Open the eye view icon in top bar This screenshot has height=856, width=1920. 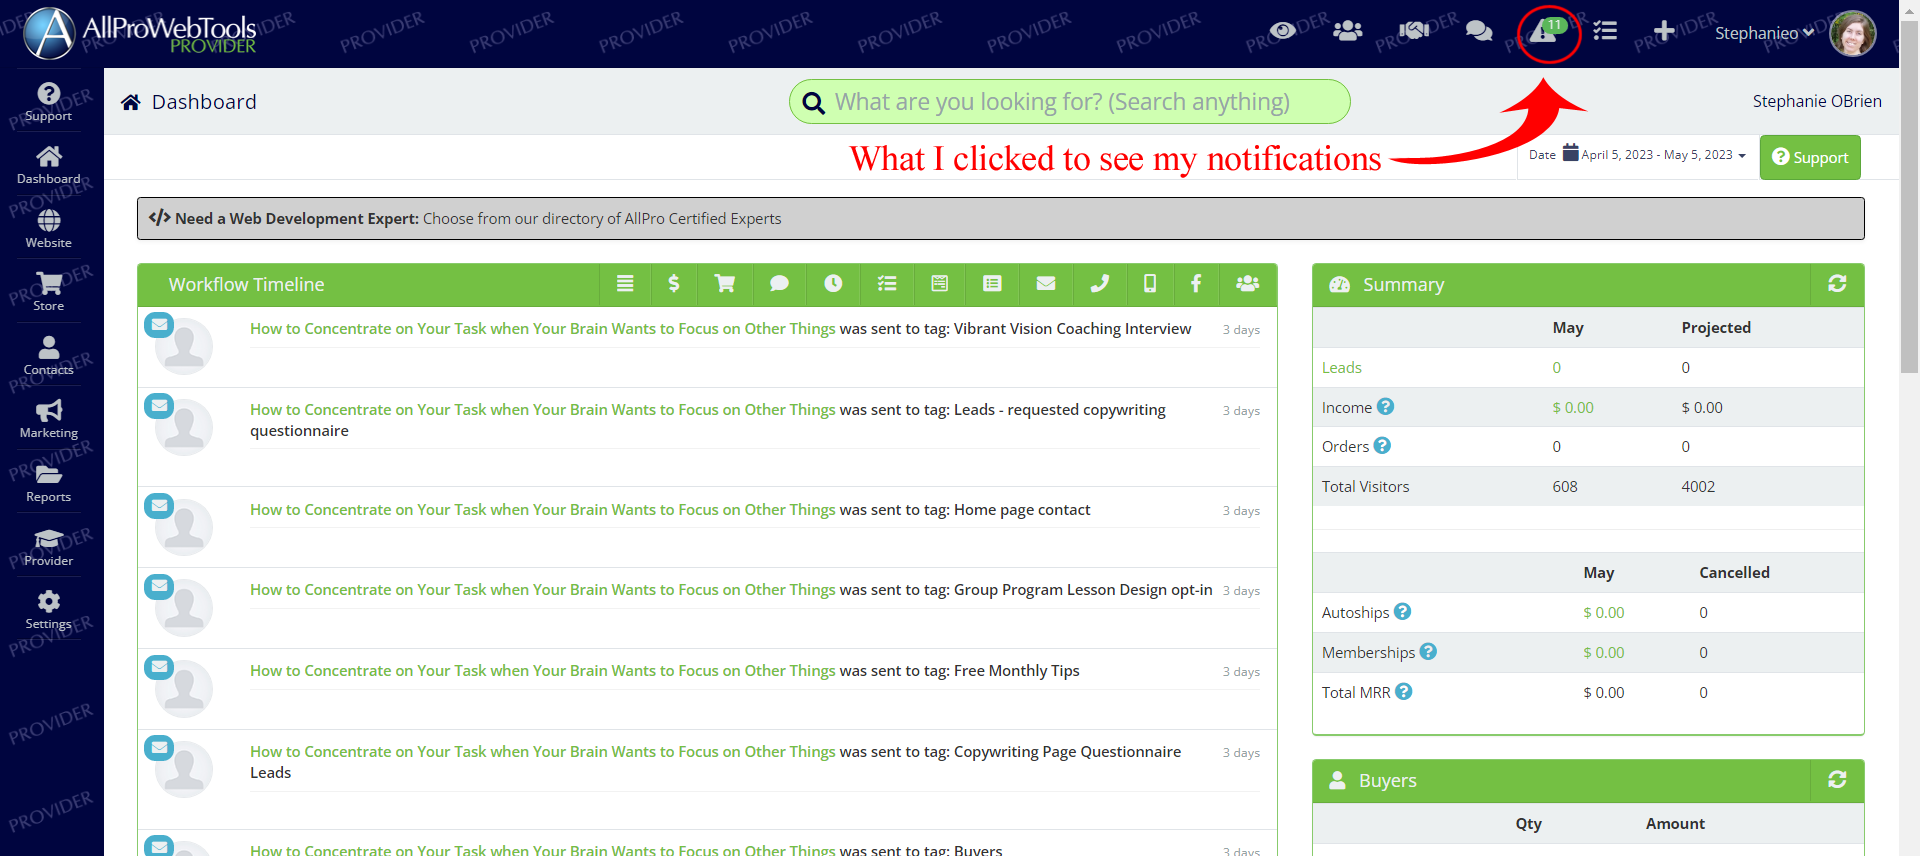[1283, 31]
